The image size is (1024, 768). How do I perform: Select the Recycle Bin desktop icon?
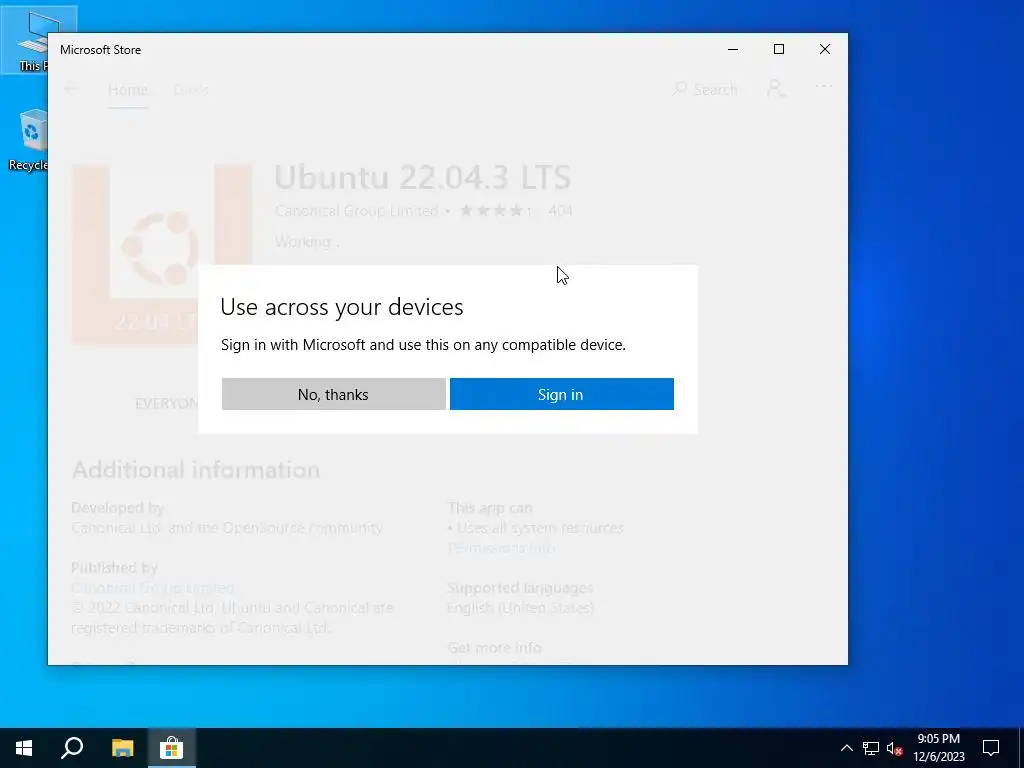[x=27, y=141]
